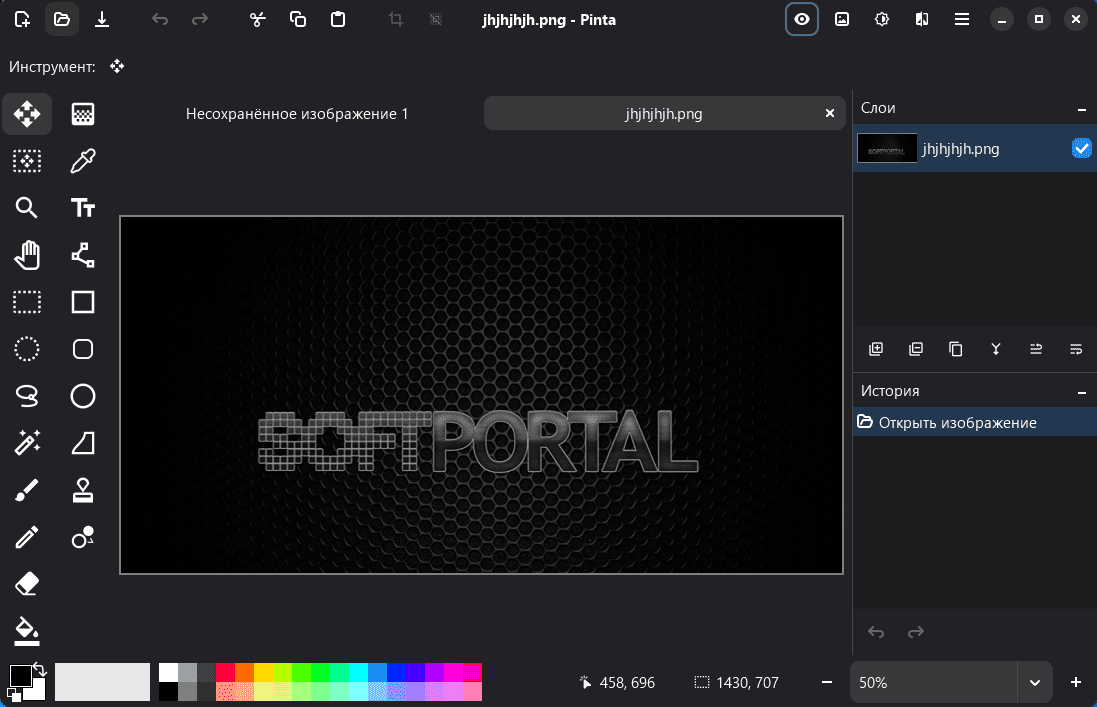Undo last action in top toolbar
This screenshot has width=1097, height=707.
(x=160, y=20)
